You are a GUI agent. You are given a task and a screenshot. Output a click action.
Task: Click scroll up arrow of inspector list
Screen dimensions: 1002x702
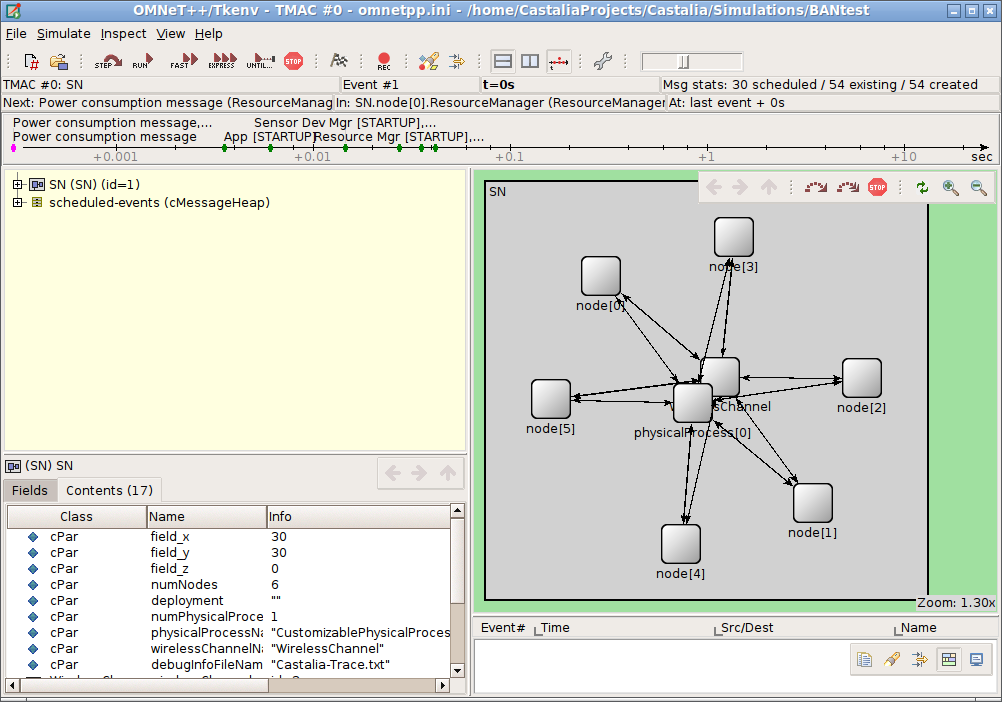pyautogui.click(x=457, y=510)
